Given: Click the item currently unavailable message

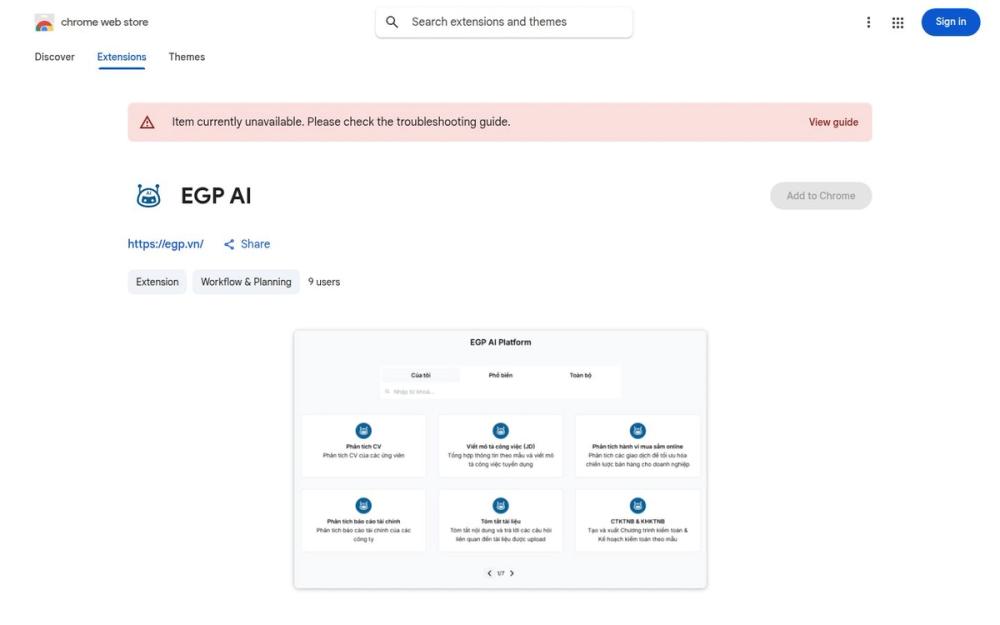Looking at the screenshot, I should click(341, 122).
